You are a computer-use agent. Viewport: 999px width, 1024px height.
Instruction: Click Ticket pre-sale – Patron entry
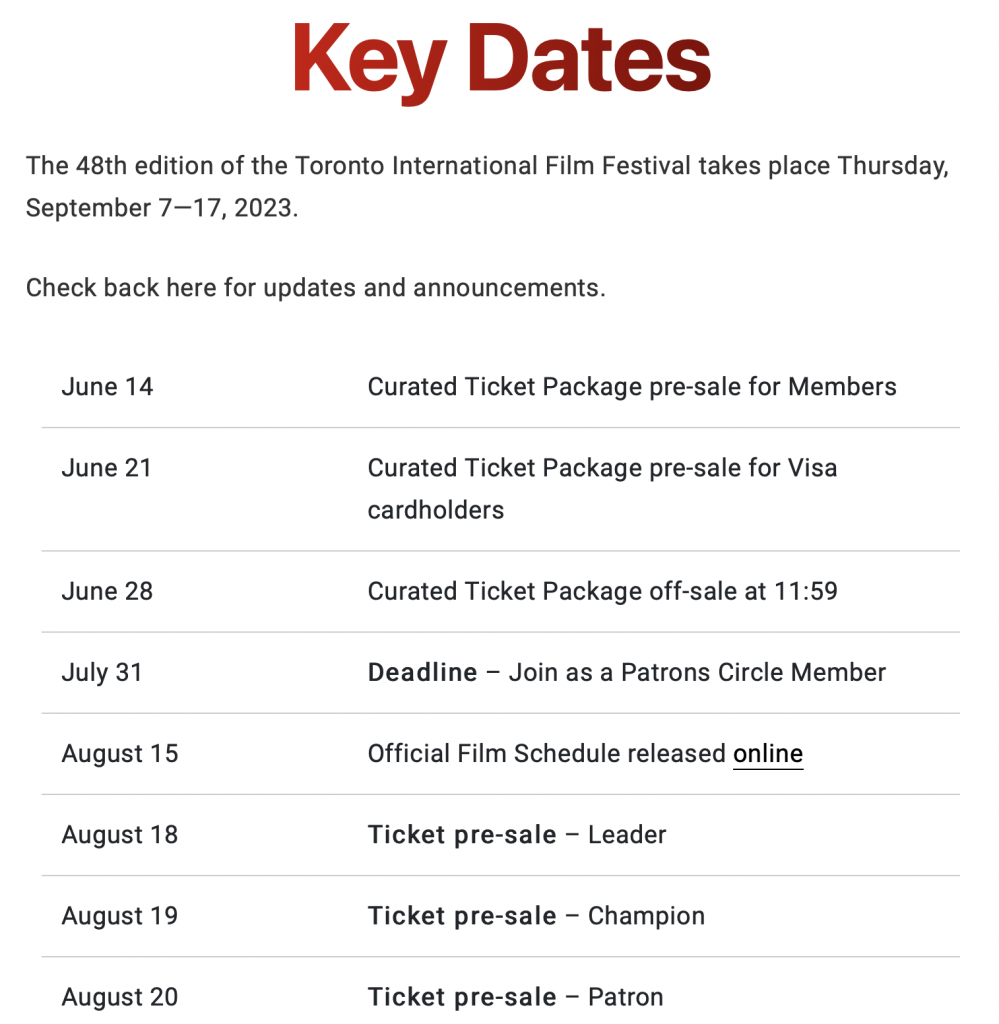tap(515, 997)
